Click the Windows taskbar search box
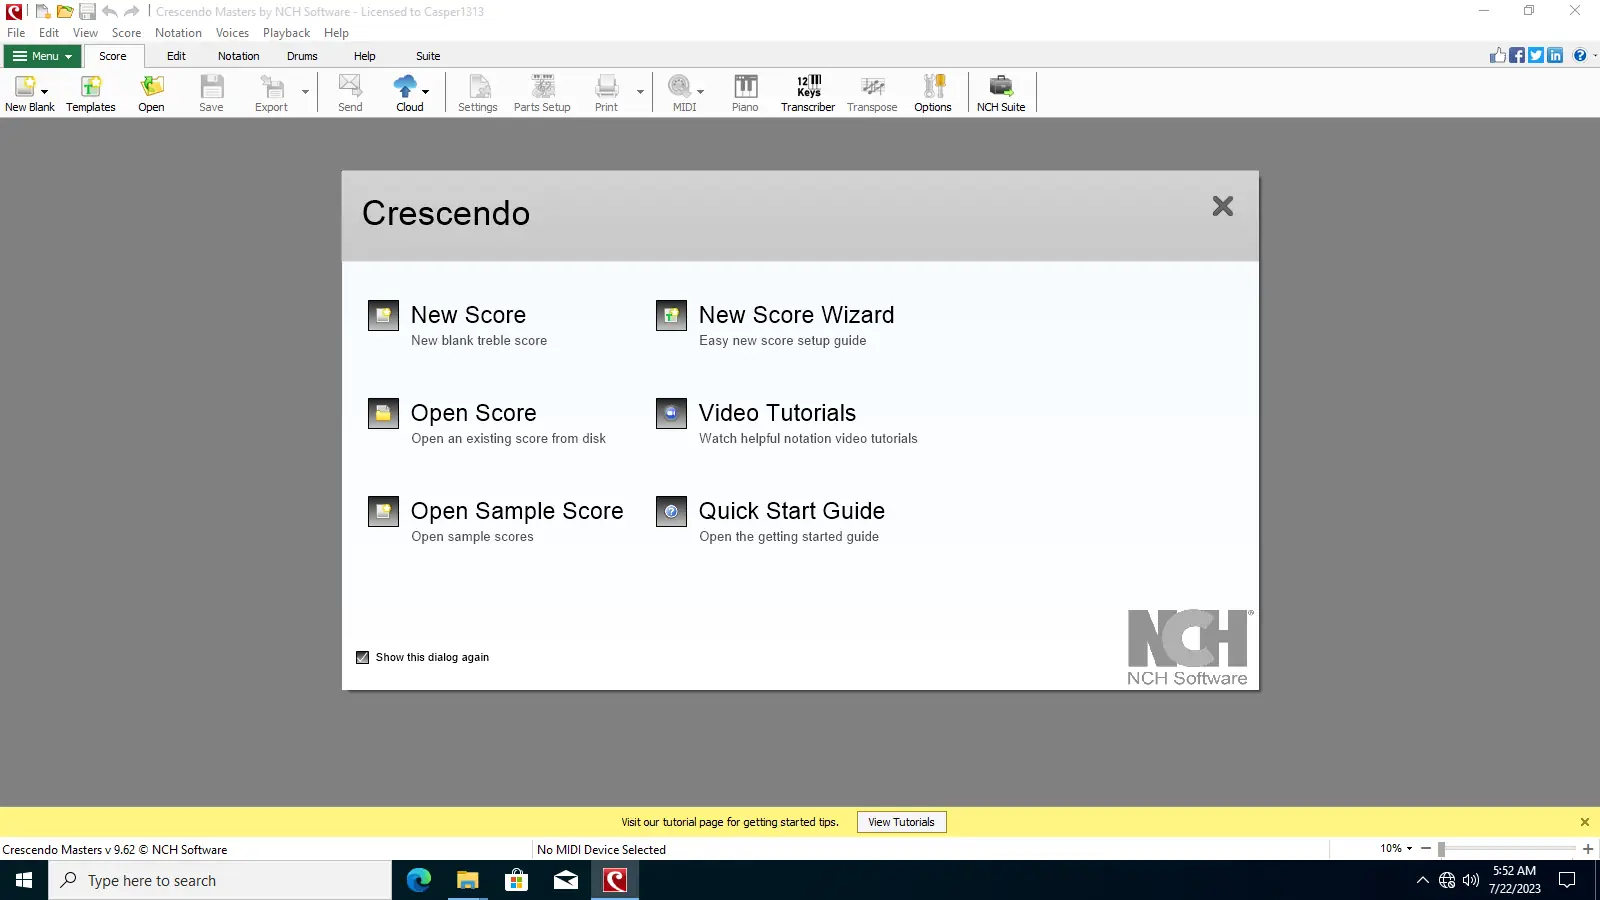Viewport: 1600px width, 900px height. [x=220, y=880]
